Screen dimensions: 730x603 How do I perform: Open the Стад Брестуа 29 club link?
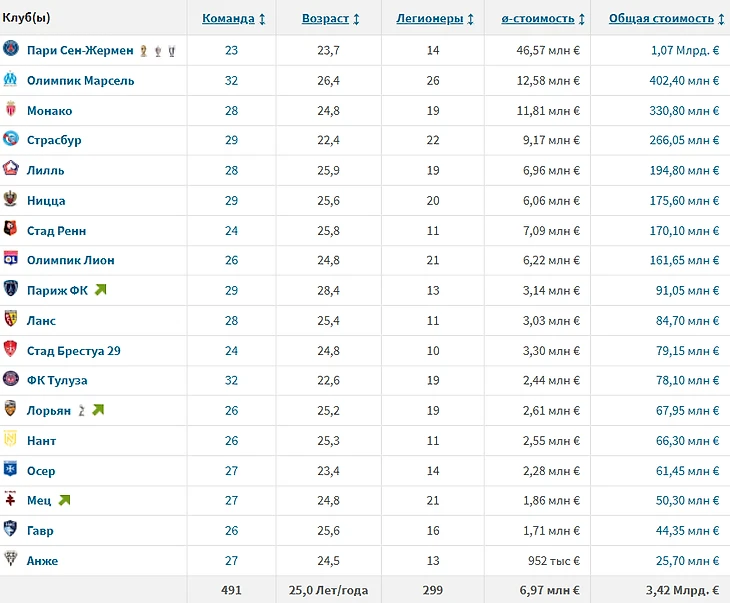click(x=73, y=351)
